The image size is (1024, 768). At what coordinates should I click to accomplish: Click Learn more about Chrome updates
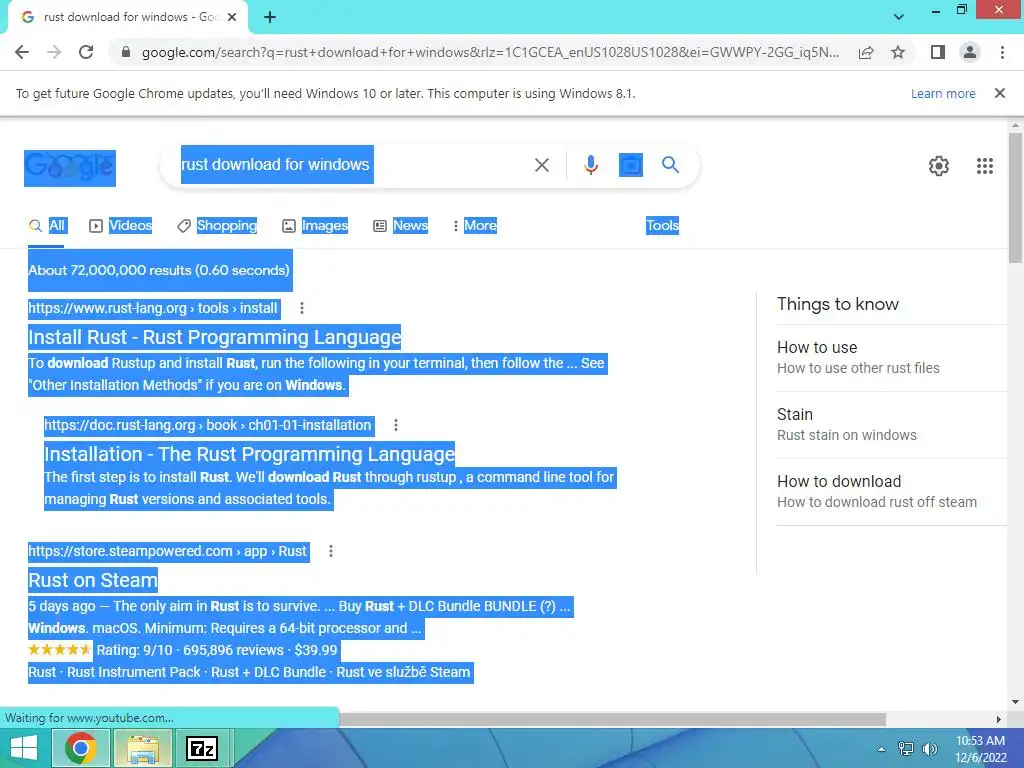tap(943, 93)
